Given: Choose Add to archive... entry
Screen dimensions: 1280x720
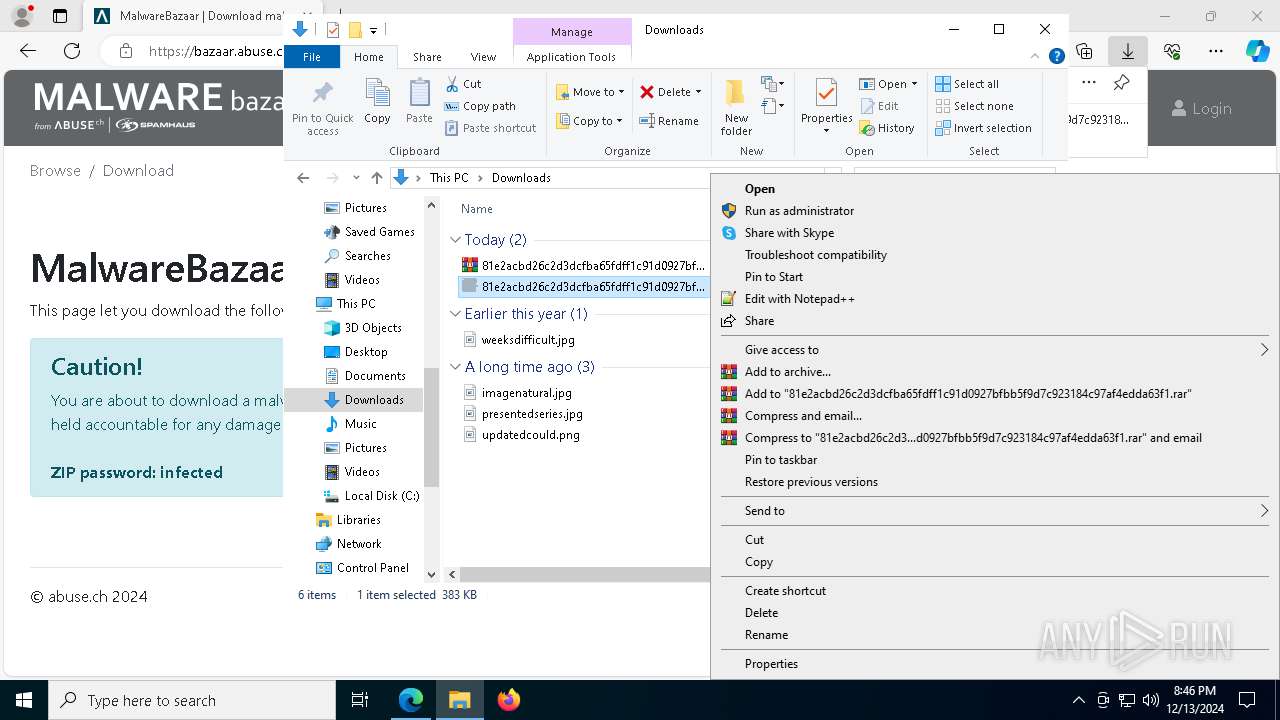Looking at the screenshot, I should click(787, 372).
